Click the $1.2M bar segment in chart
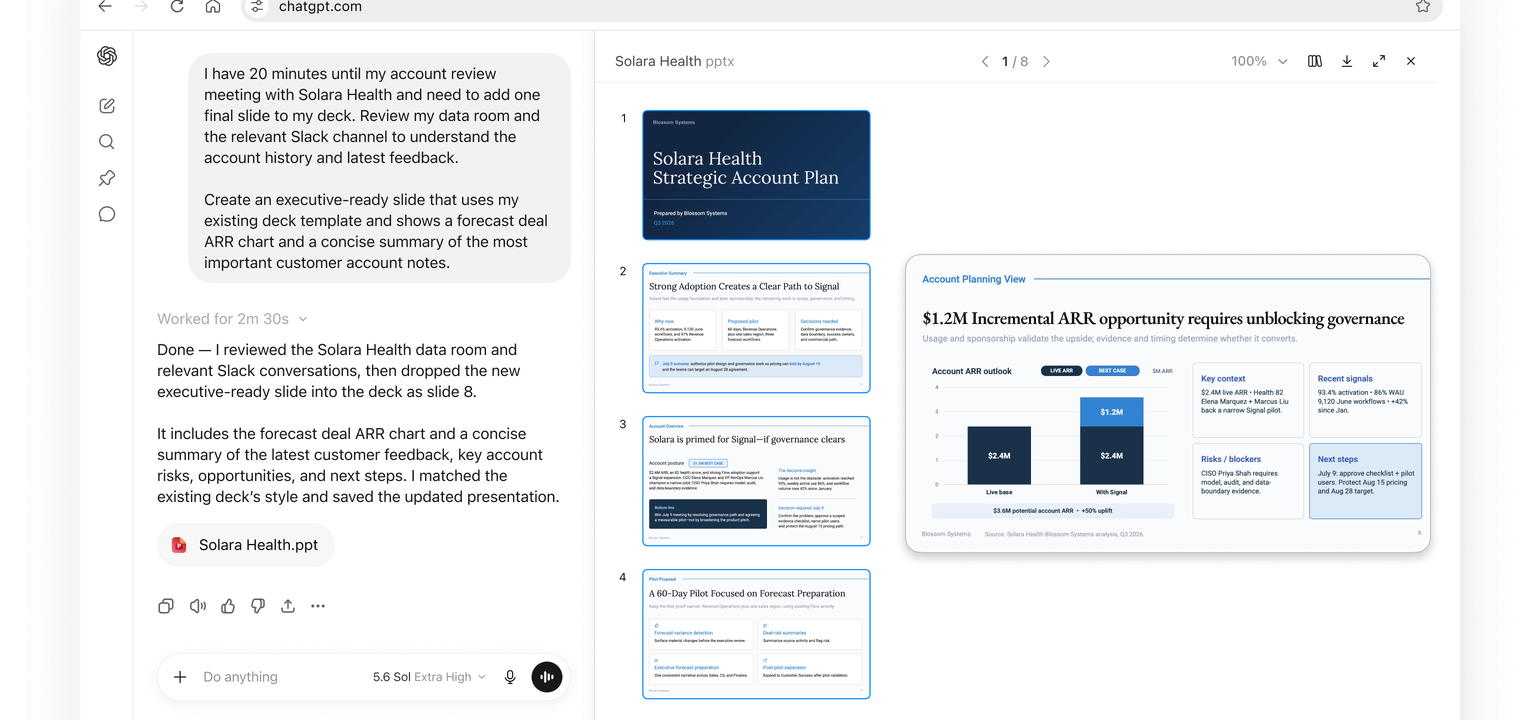Image resolution: width=1540 pixels, height=720 pixels. click(x=1112, y=412)
